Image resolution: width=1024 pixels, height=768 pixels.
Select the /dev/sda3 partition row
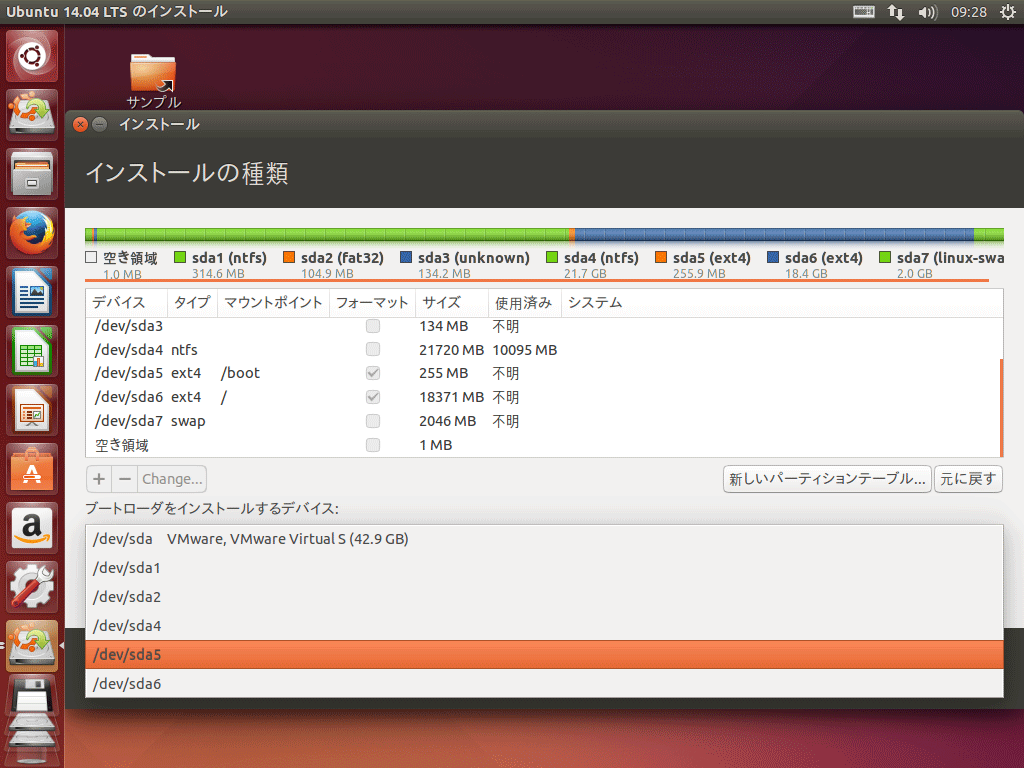(x=543, y=326)
